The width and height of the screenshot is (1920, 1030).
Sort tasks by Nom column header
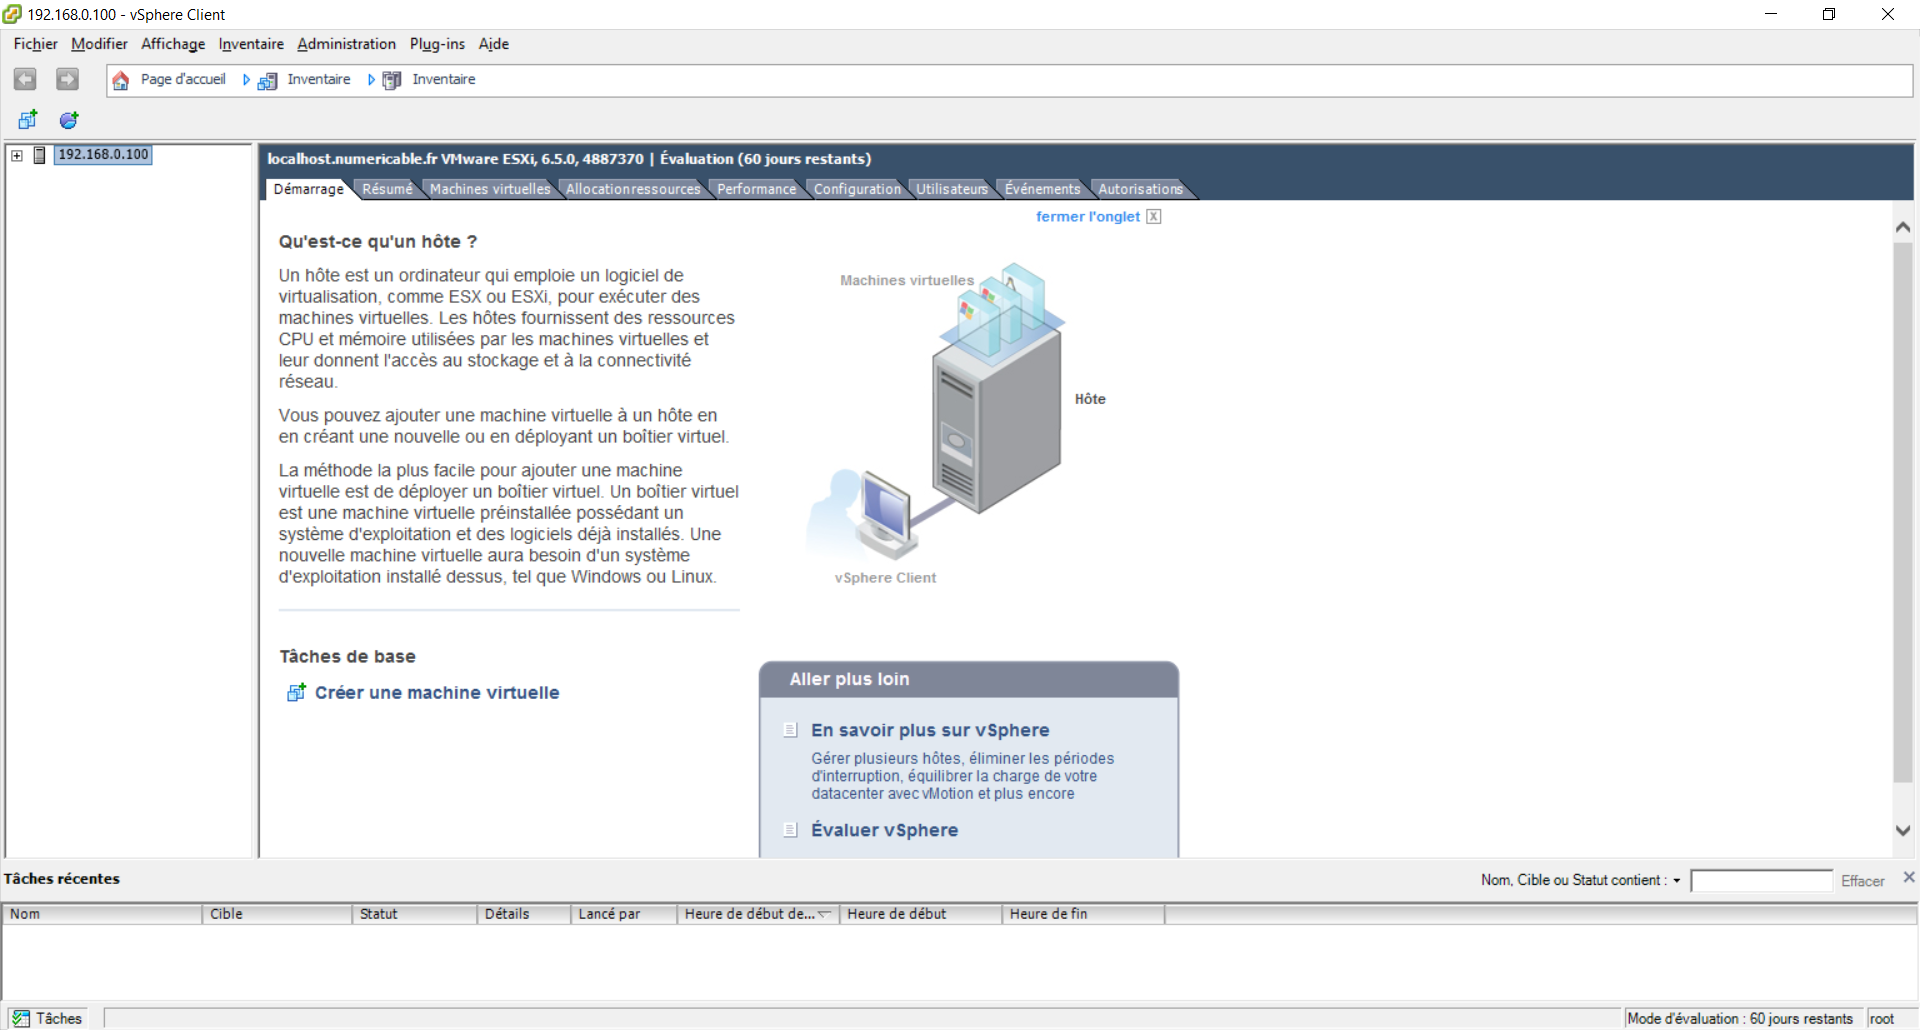click(102, 913)
